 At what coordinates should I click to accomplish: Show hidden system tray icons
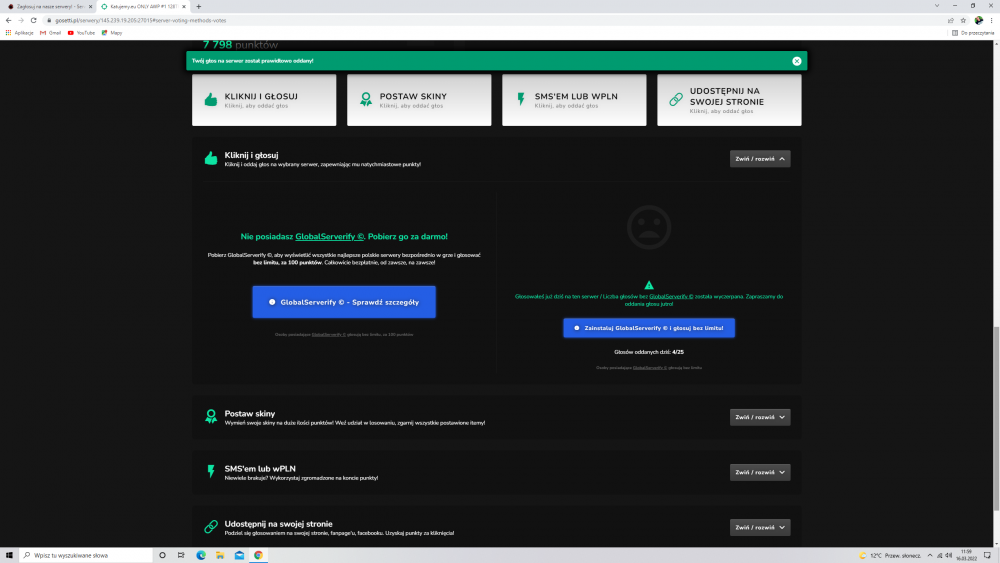point(930,555)
